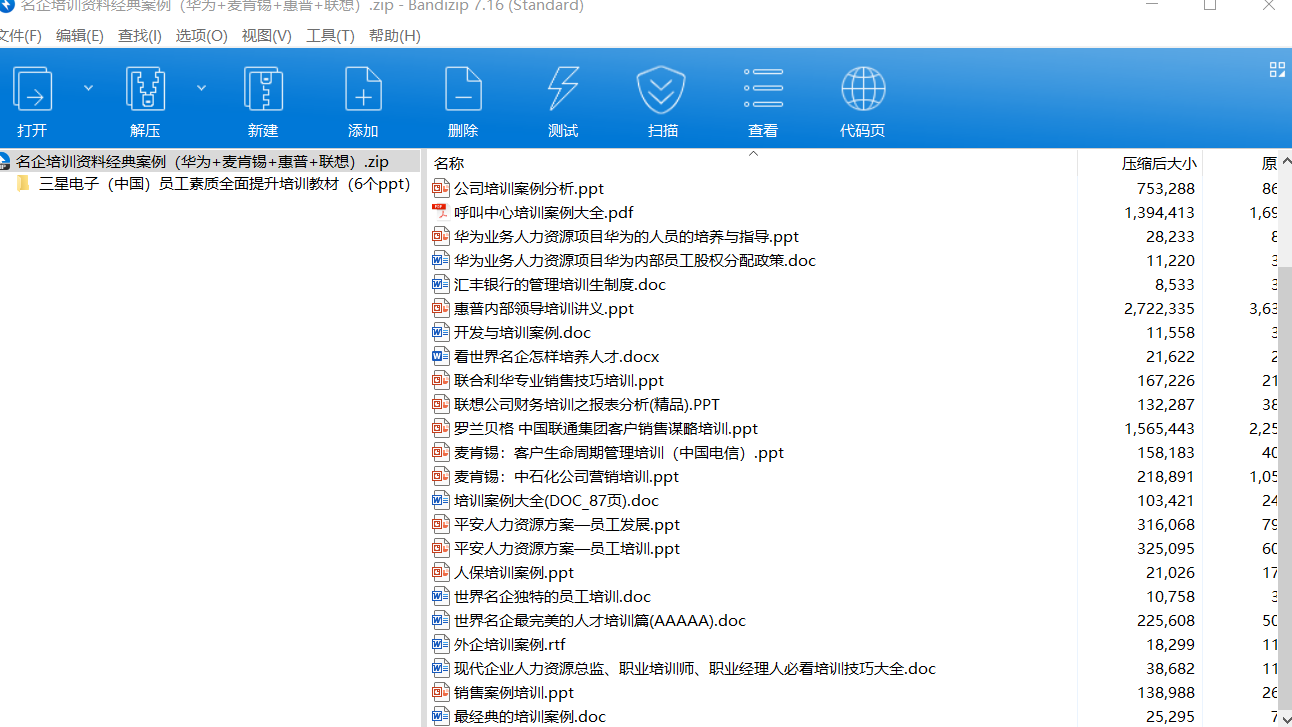
Task: Click compressed size 1,565,443
Action: (x=1159, y=428)
